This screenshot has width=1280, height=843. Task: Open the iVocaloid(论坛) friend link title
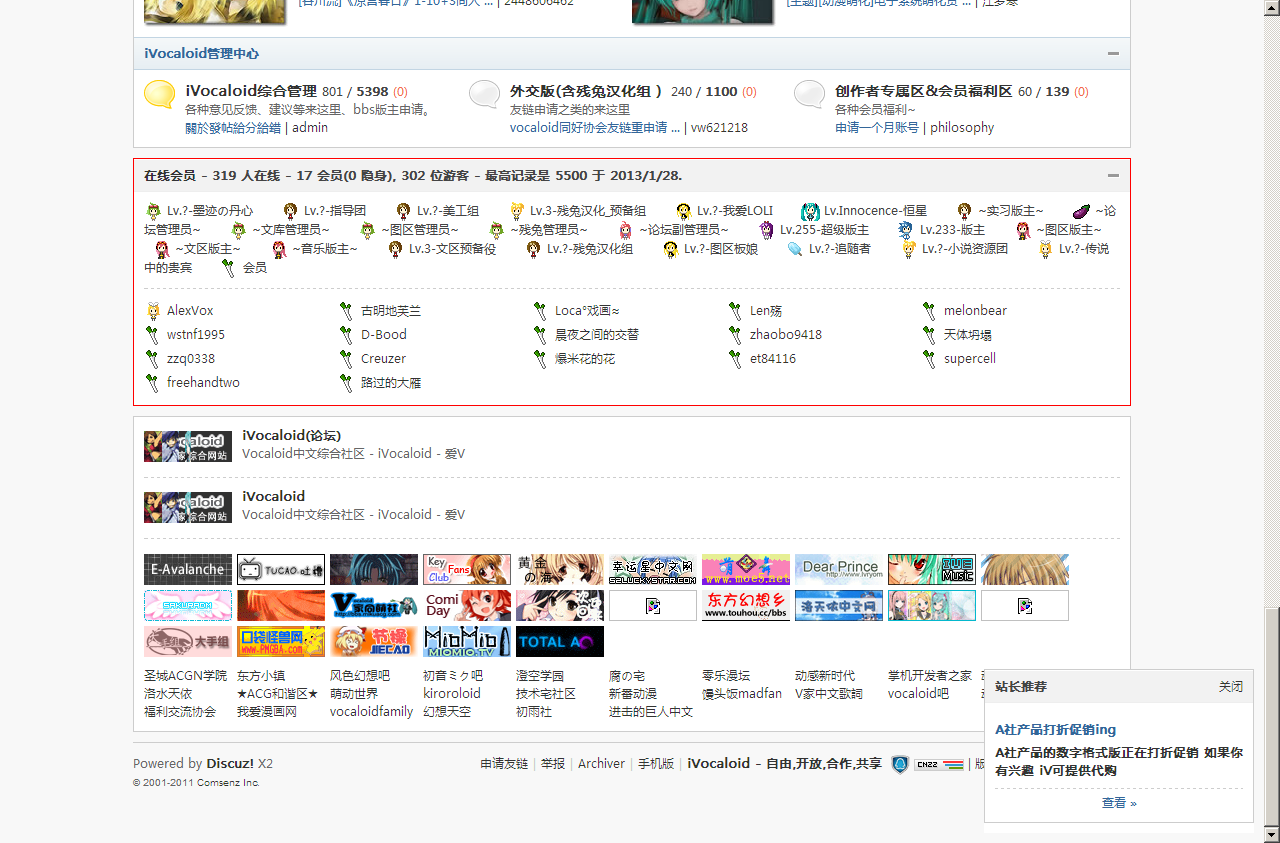pos(292,435)
